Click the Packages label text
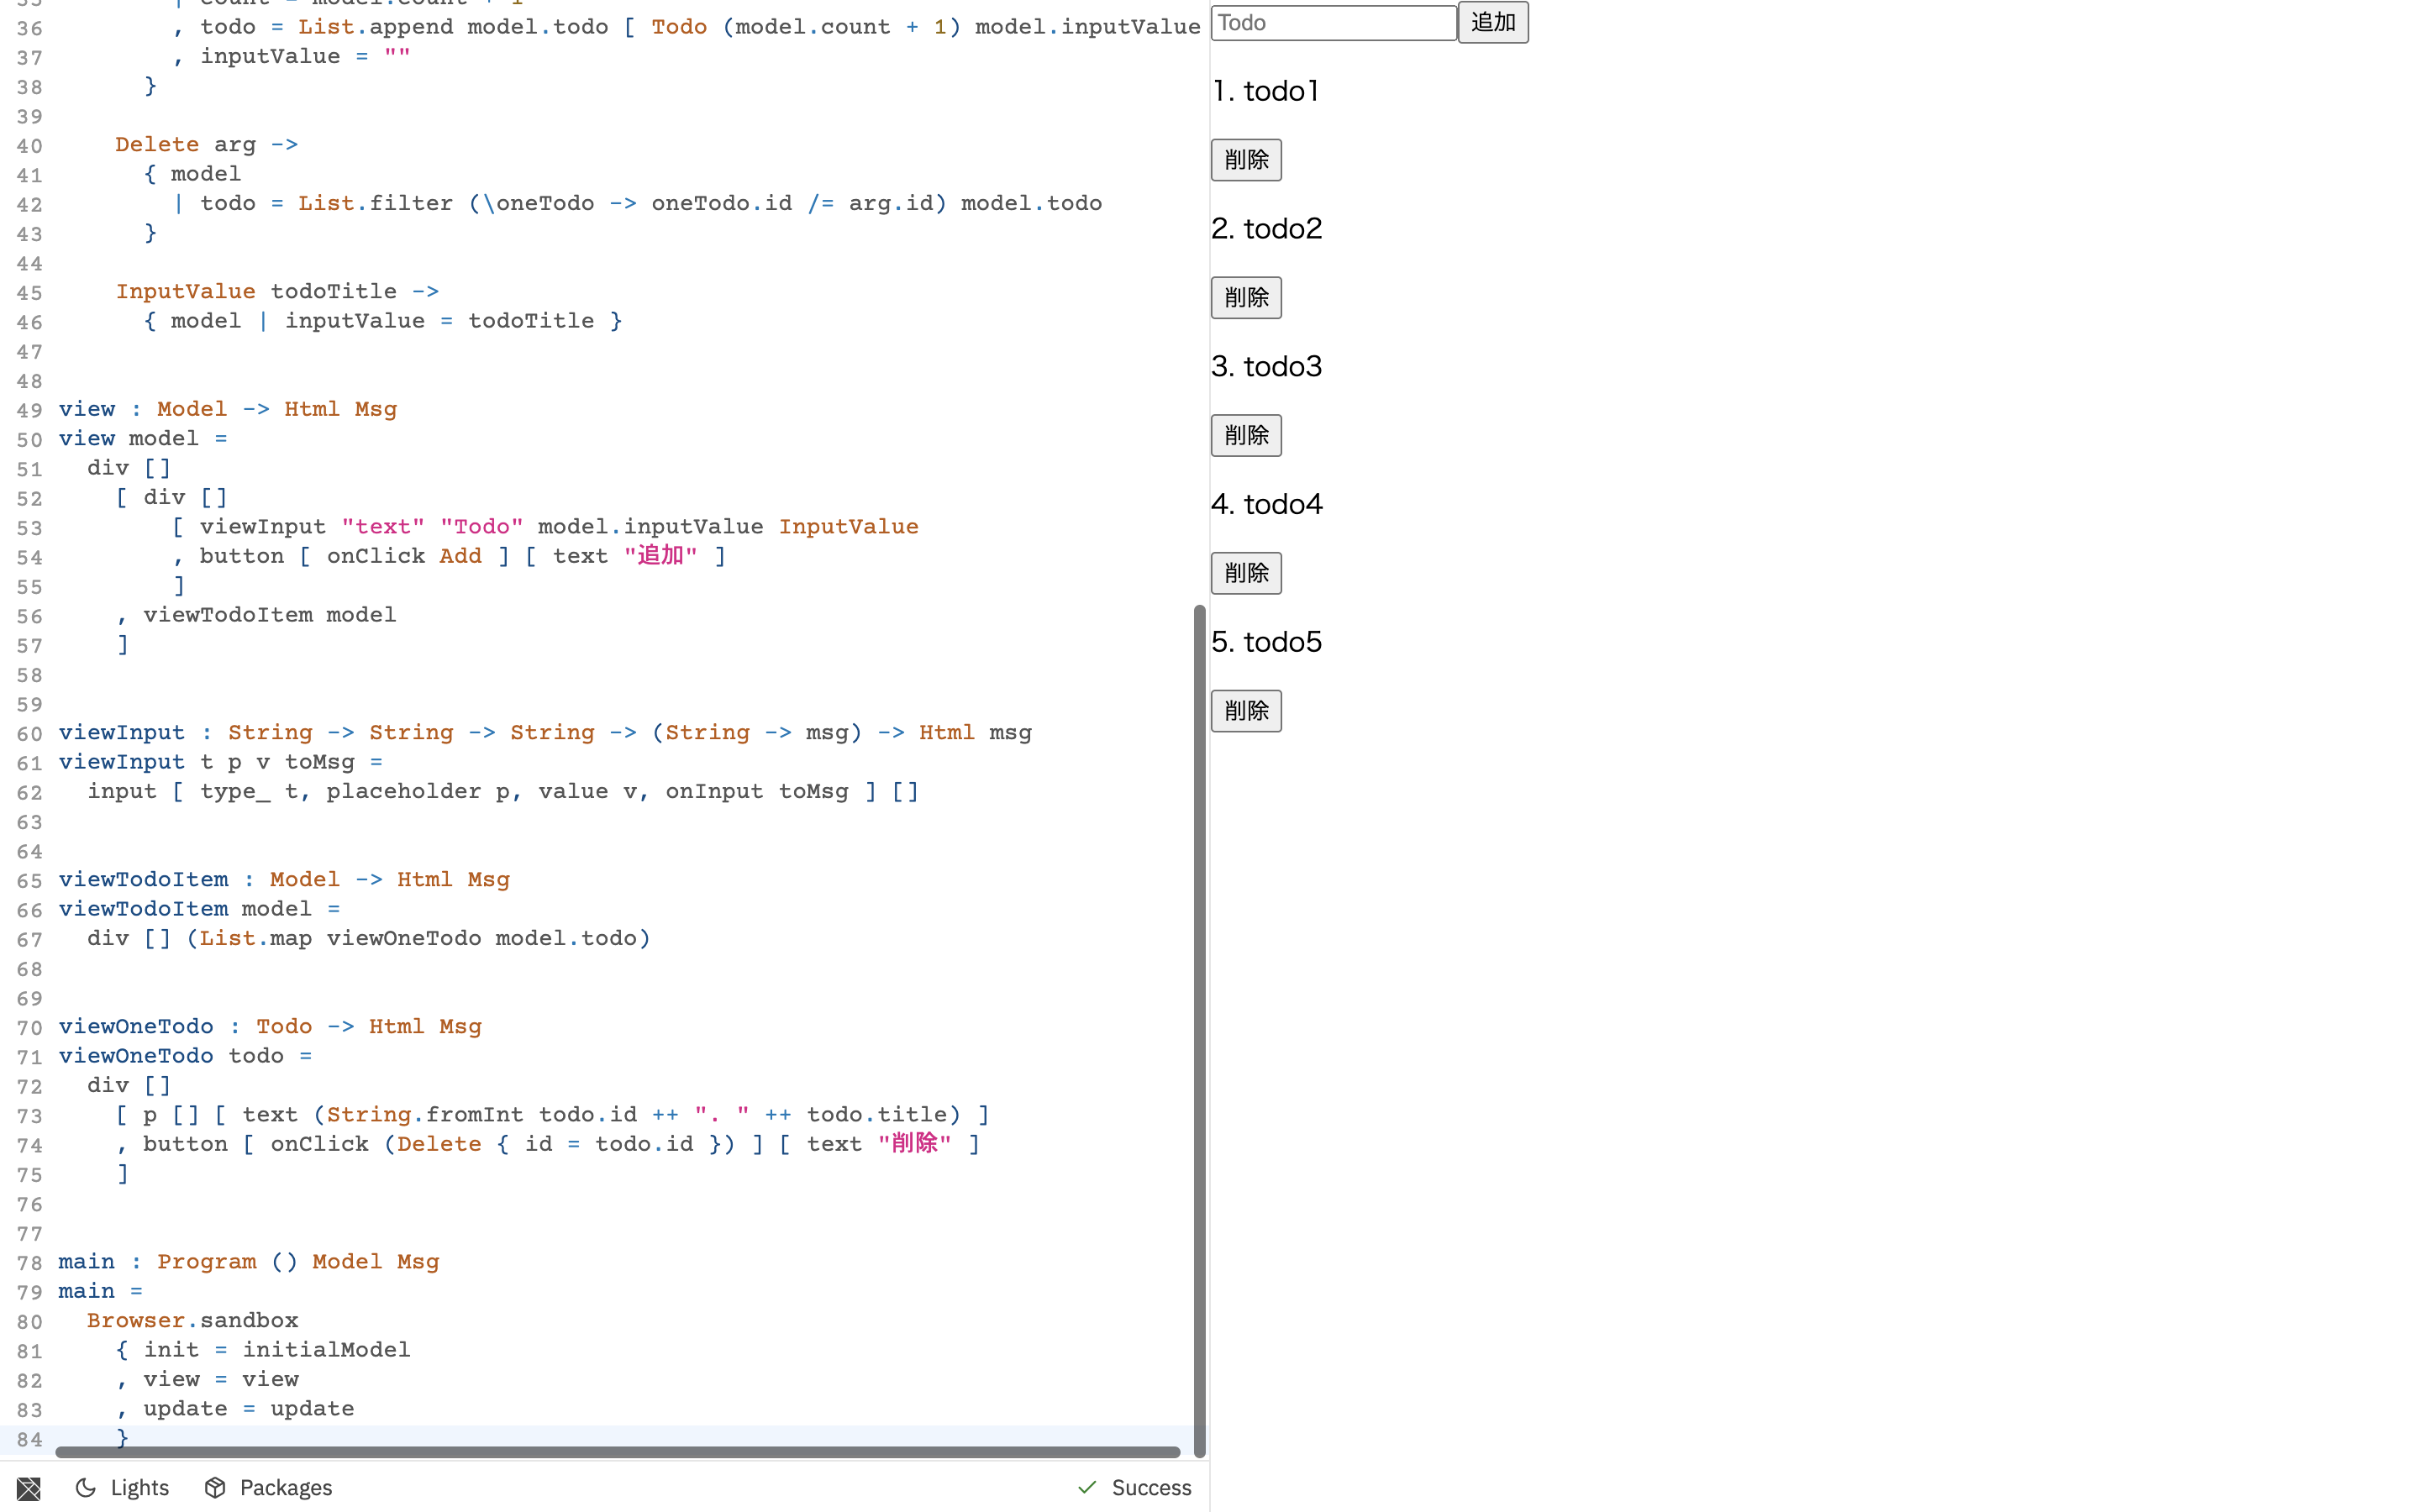 coord(286,1488)
